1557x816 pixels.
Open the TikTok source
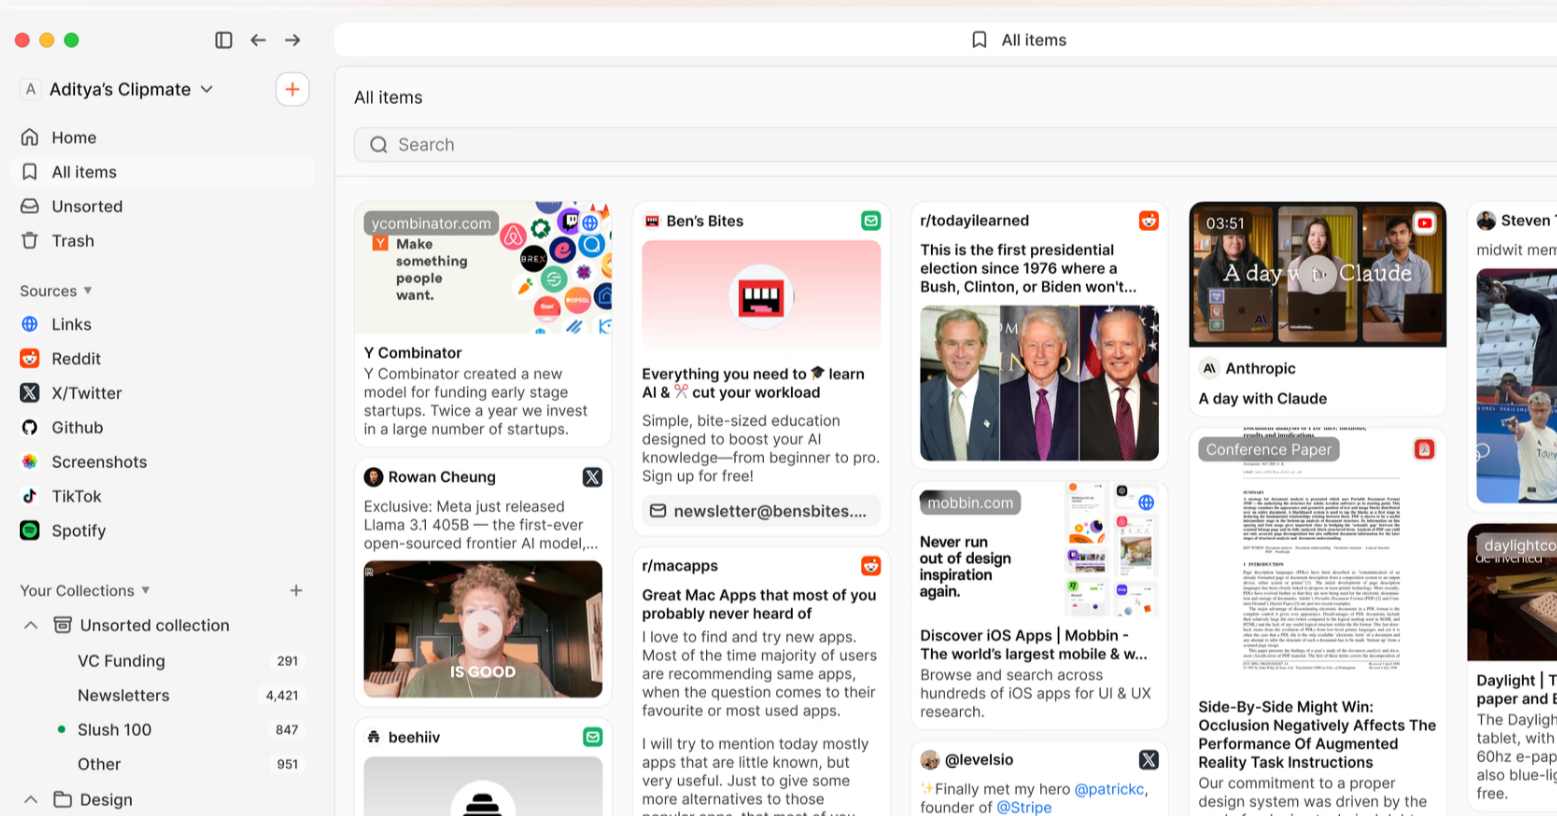74,496
